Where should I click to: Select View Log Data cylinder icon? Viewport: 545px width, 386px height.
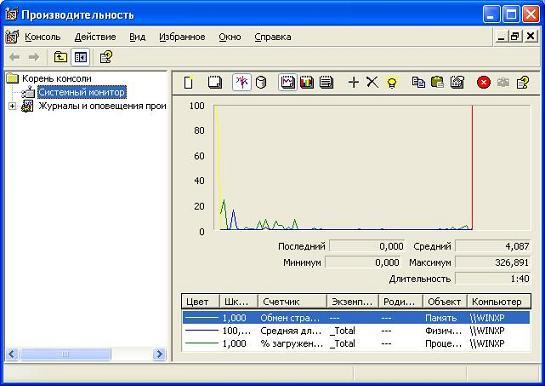coord(261,83)
